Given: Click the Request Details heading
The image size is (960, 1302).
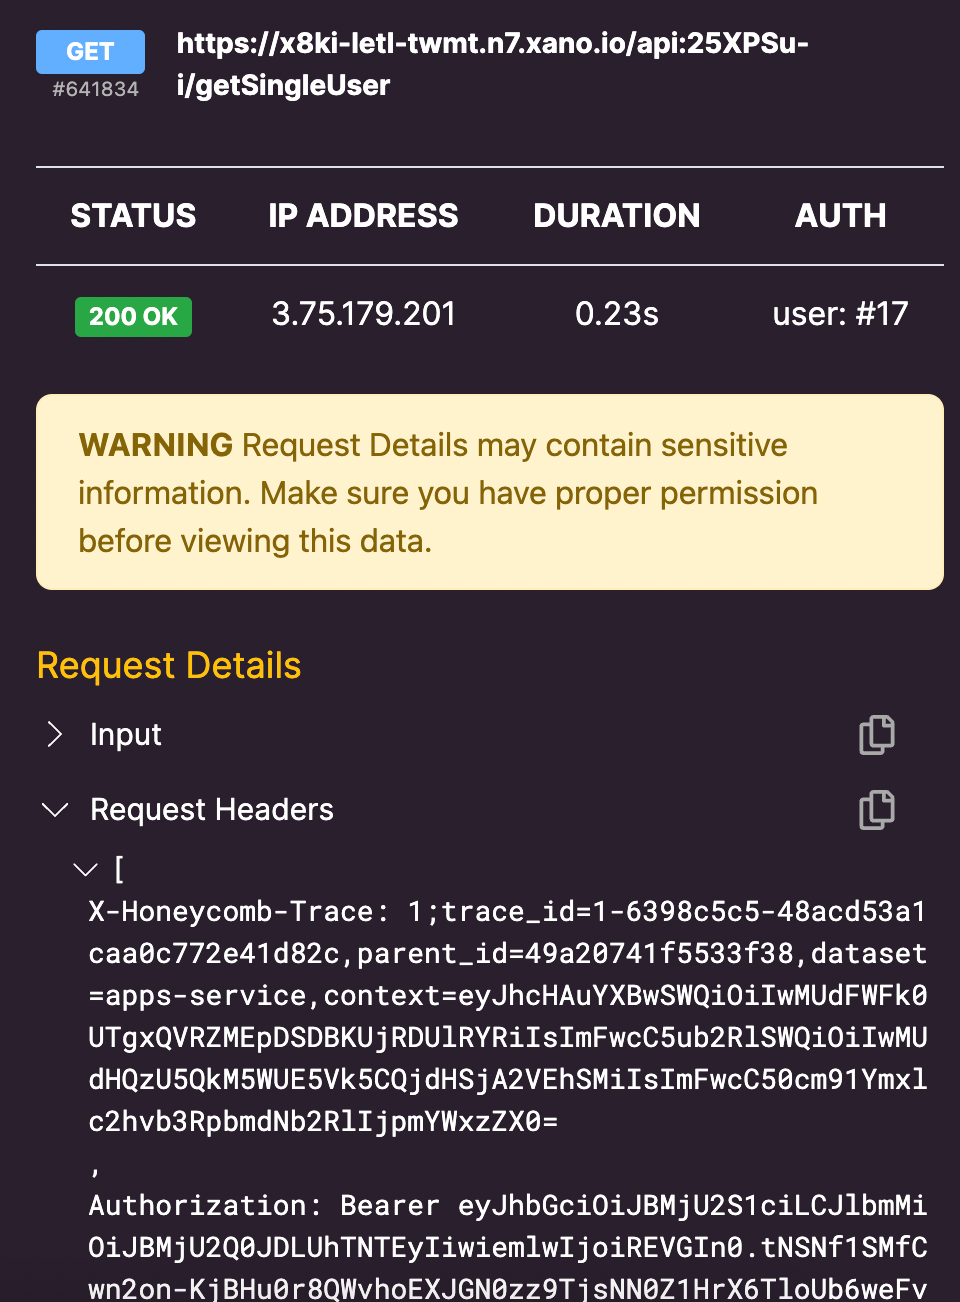Looking at the screenshot, I should tap(169, 666).
